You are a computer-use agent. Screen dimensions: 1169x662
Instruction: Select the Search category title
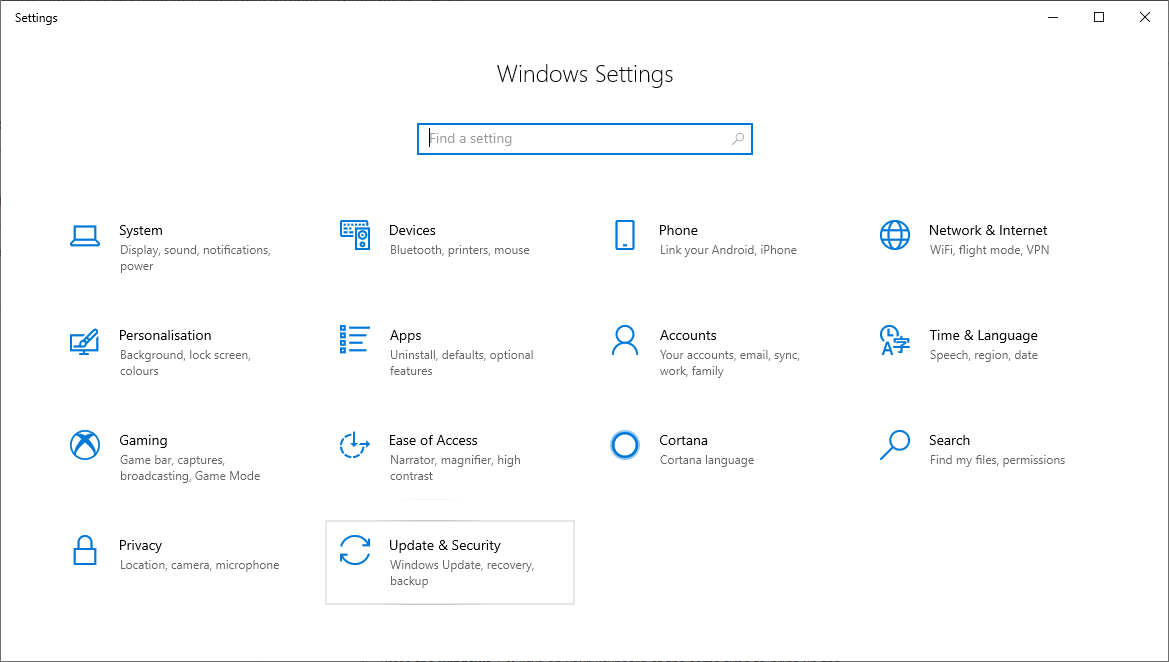(949, 441)
